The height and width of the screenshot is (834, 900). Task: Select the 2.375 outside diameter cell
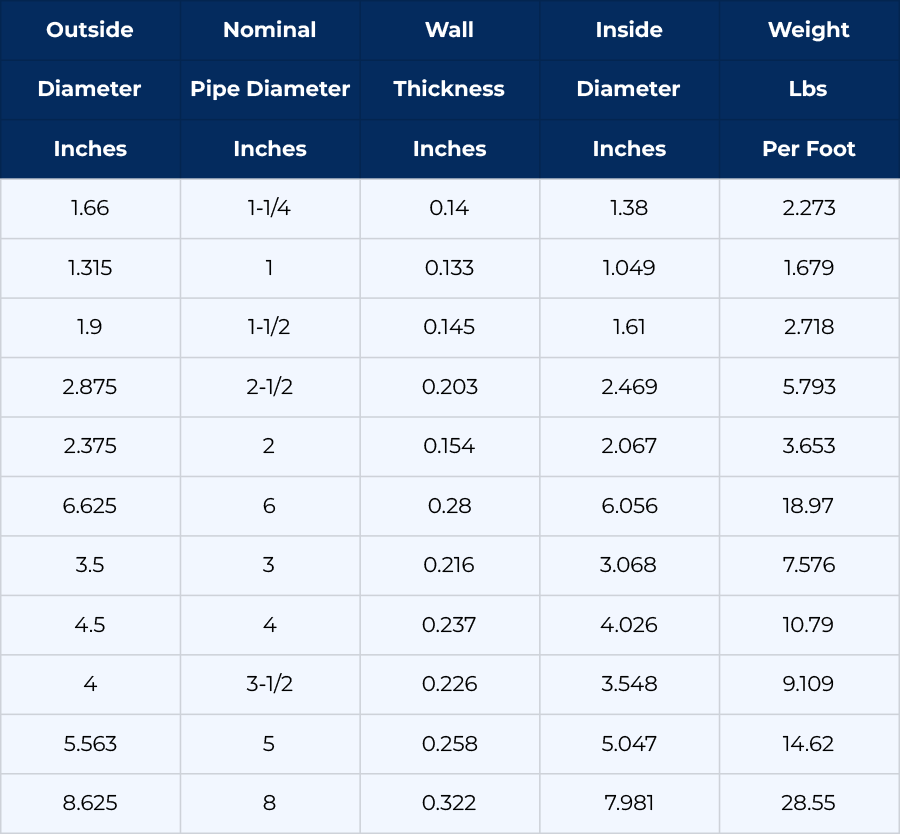point(90,446)
